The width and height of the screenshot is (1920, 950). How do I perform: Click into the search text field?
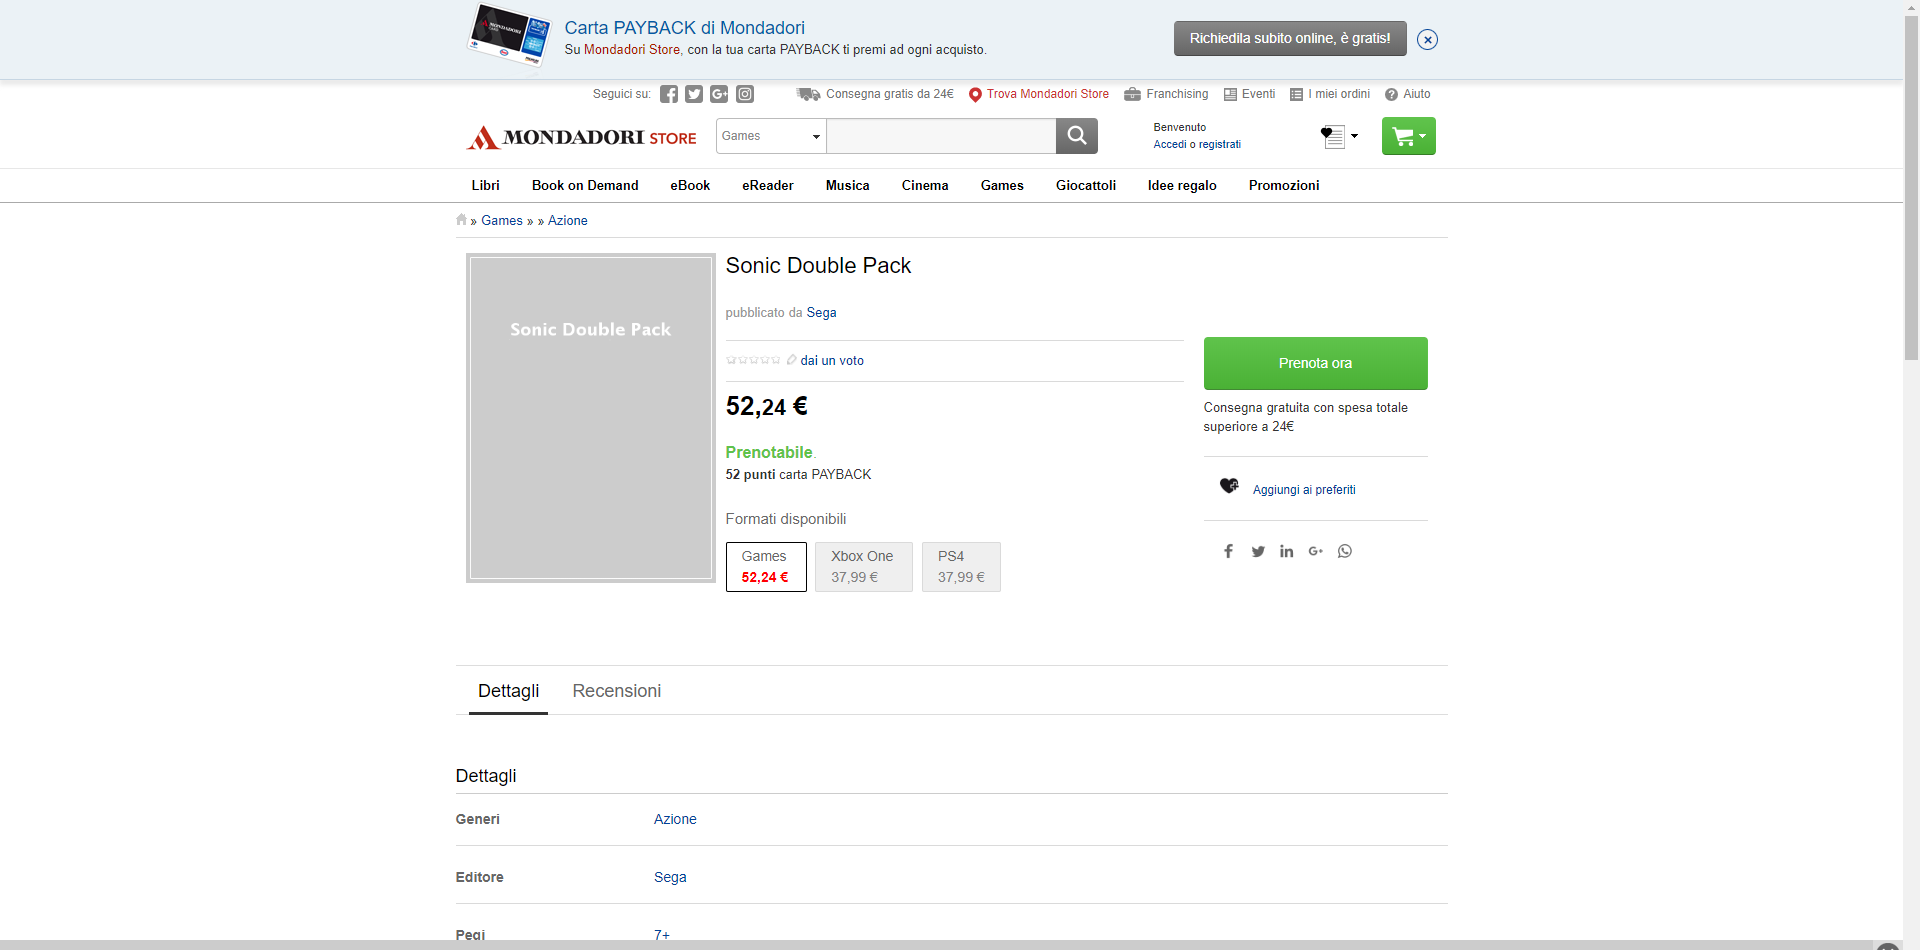pyautogui.click(x=941, y=136)
